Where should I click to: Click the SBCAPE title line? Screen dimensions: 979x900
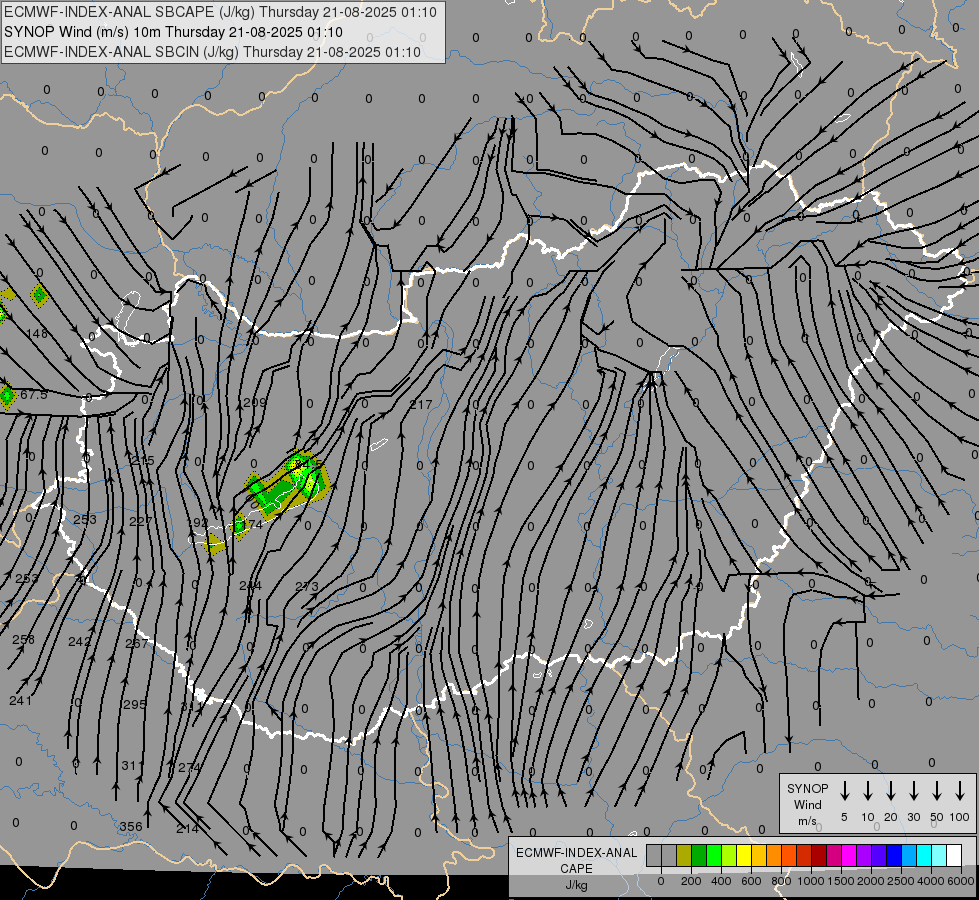220,12
